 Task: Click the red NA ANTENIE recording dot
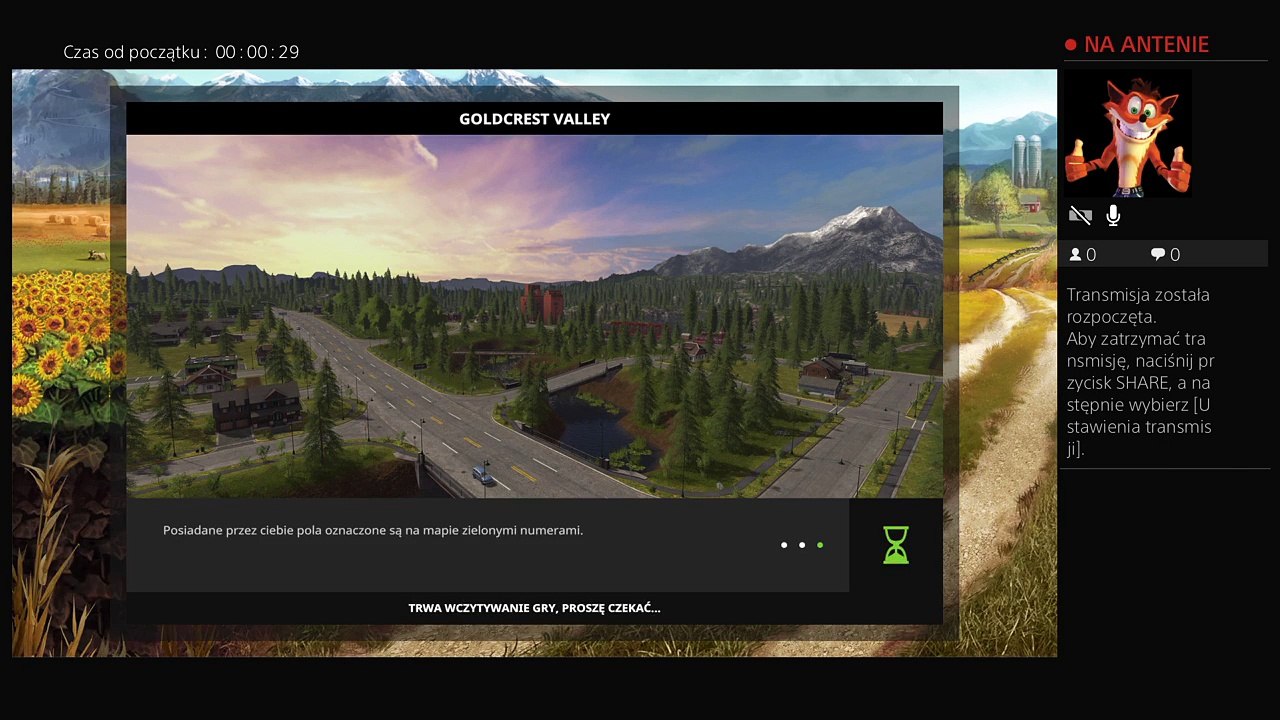pos(1070,45)
